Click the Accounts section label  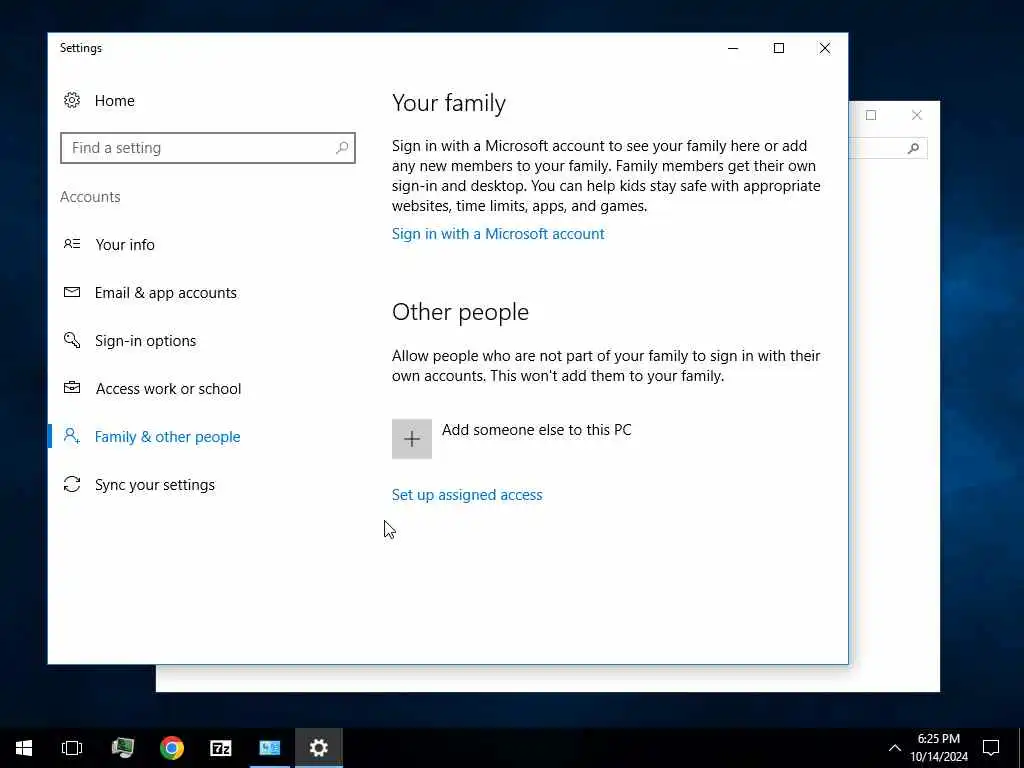90,197
